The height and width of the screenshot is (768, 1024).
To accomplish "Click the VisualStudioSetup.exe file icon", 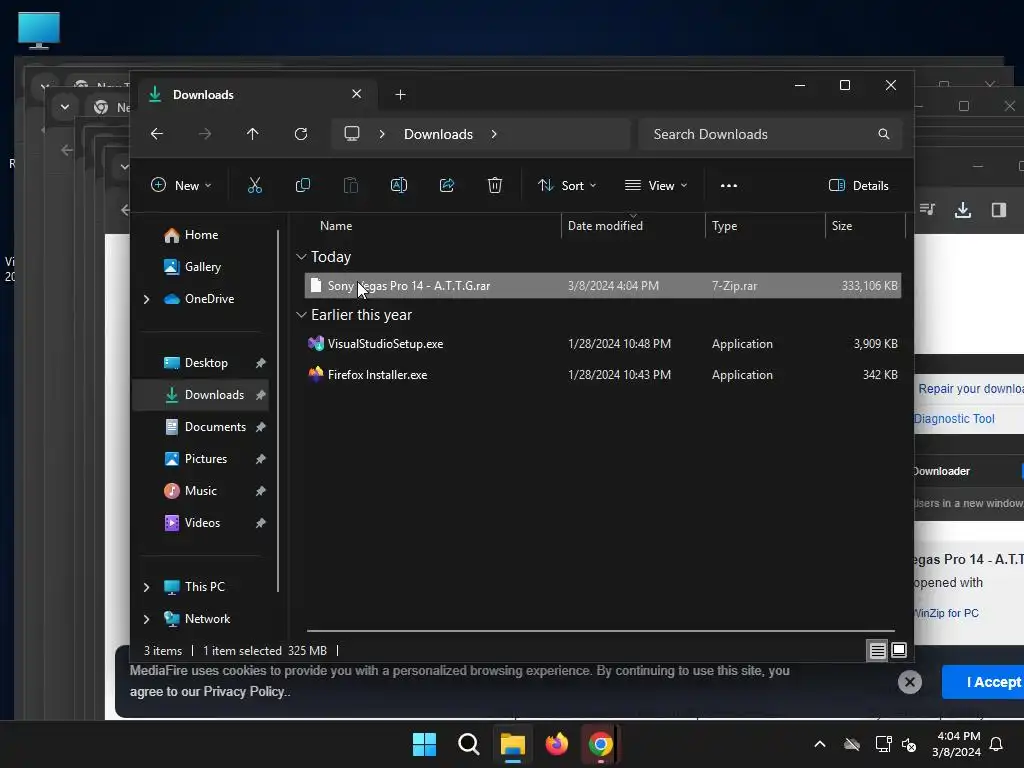I will [316, 344].
